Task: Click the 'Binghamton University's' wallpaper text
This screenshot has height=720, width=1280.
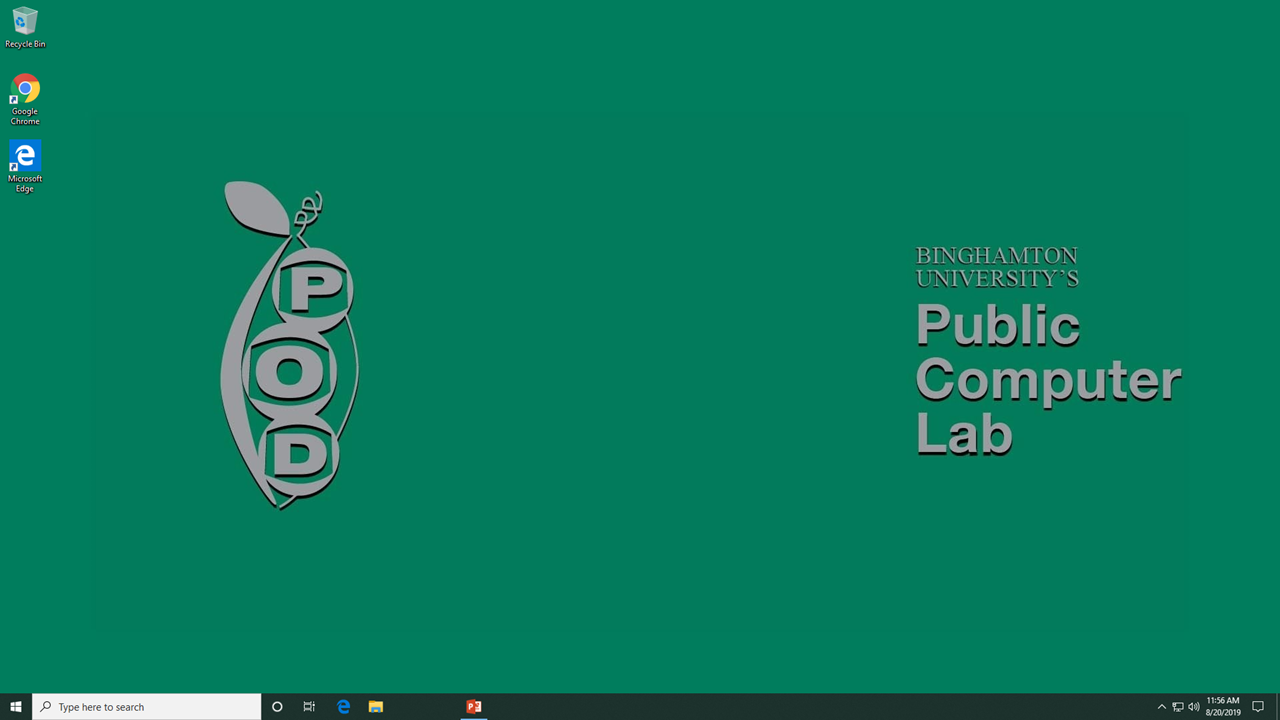Action: [x=996, y=267]
